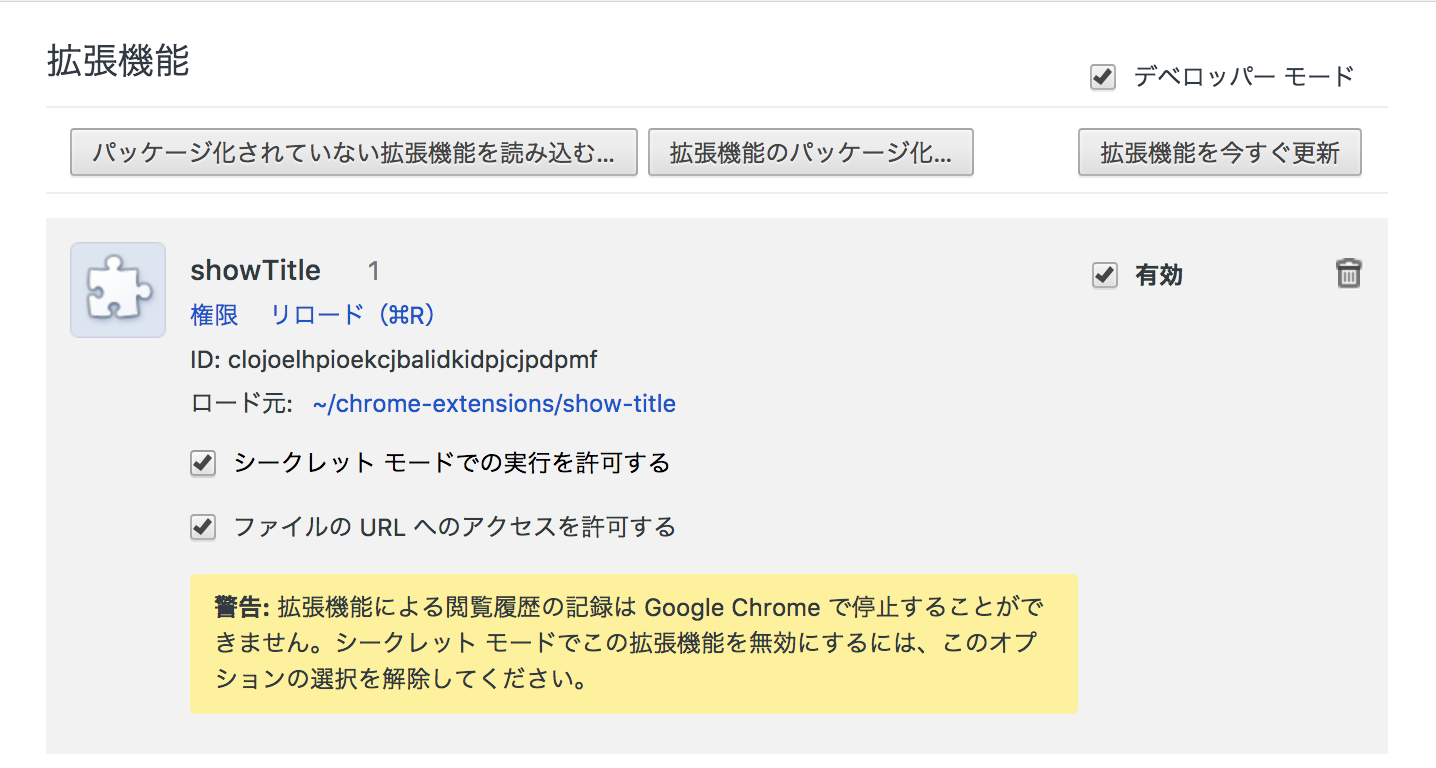Open the 権限 link for showTitle
Screen dimensions: 1436x768
(214, 315)
